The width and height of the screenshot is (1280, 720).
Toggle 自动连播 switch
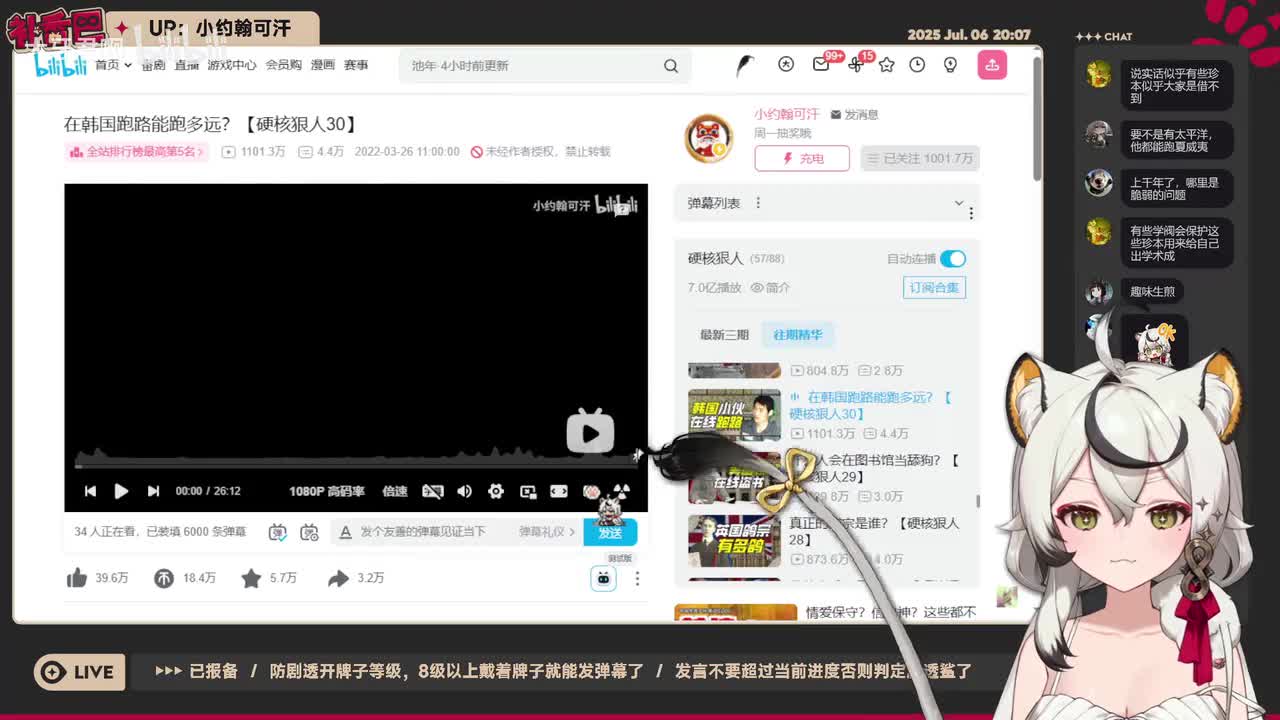coord(953,259)
